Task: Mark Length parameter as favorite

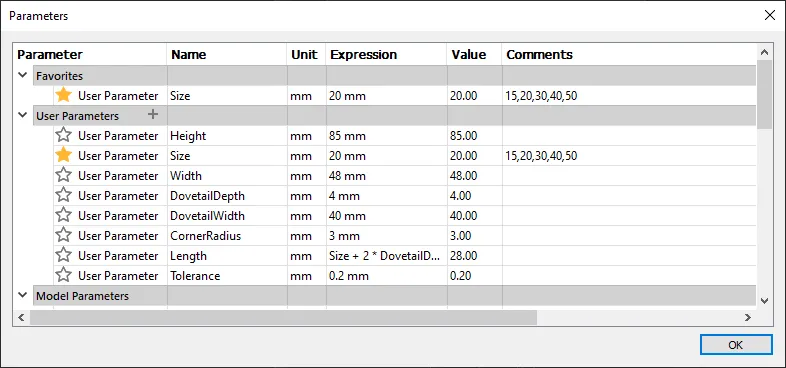Action: click(63, 256)
